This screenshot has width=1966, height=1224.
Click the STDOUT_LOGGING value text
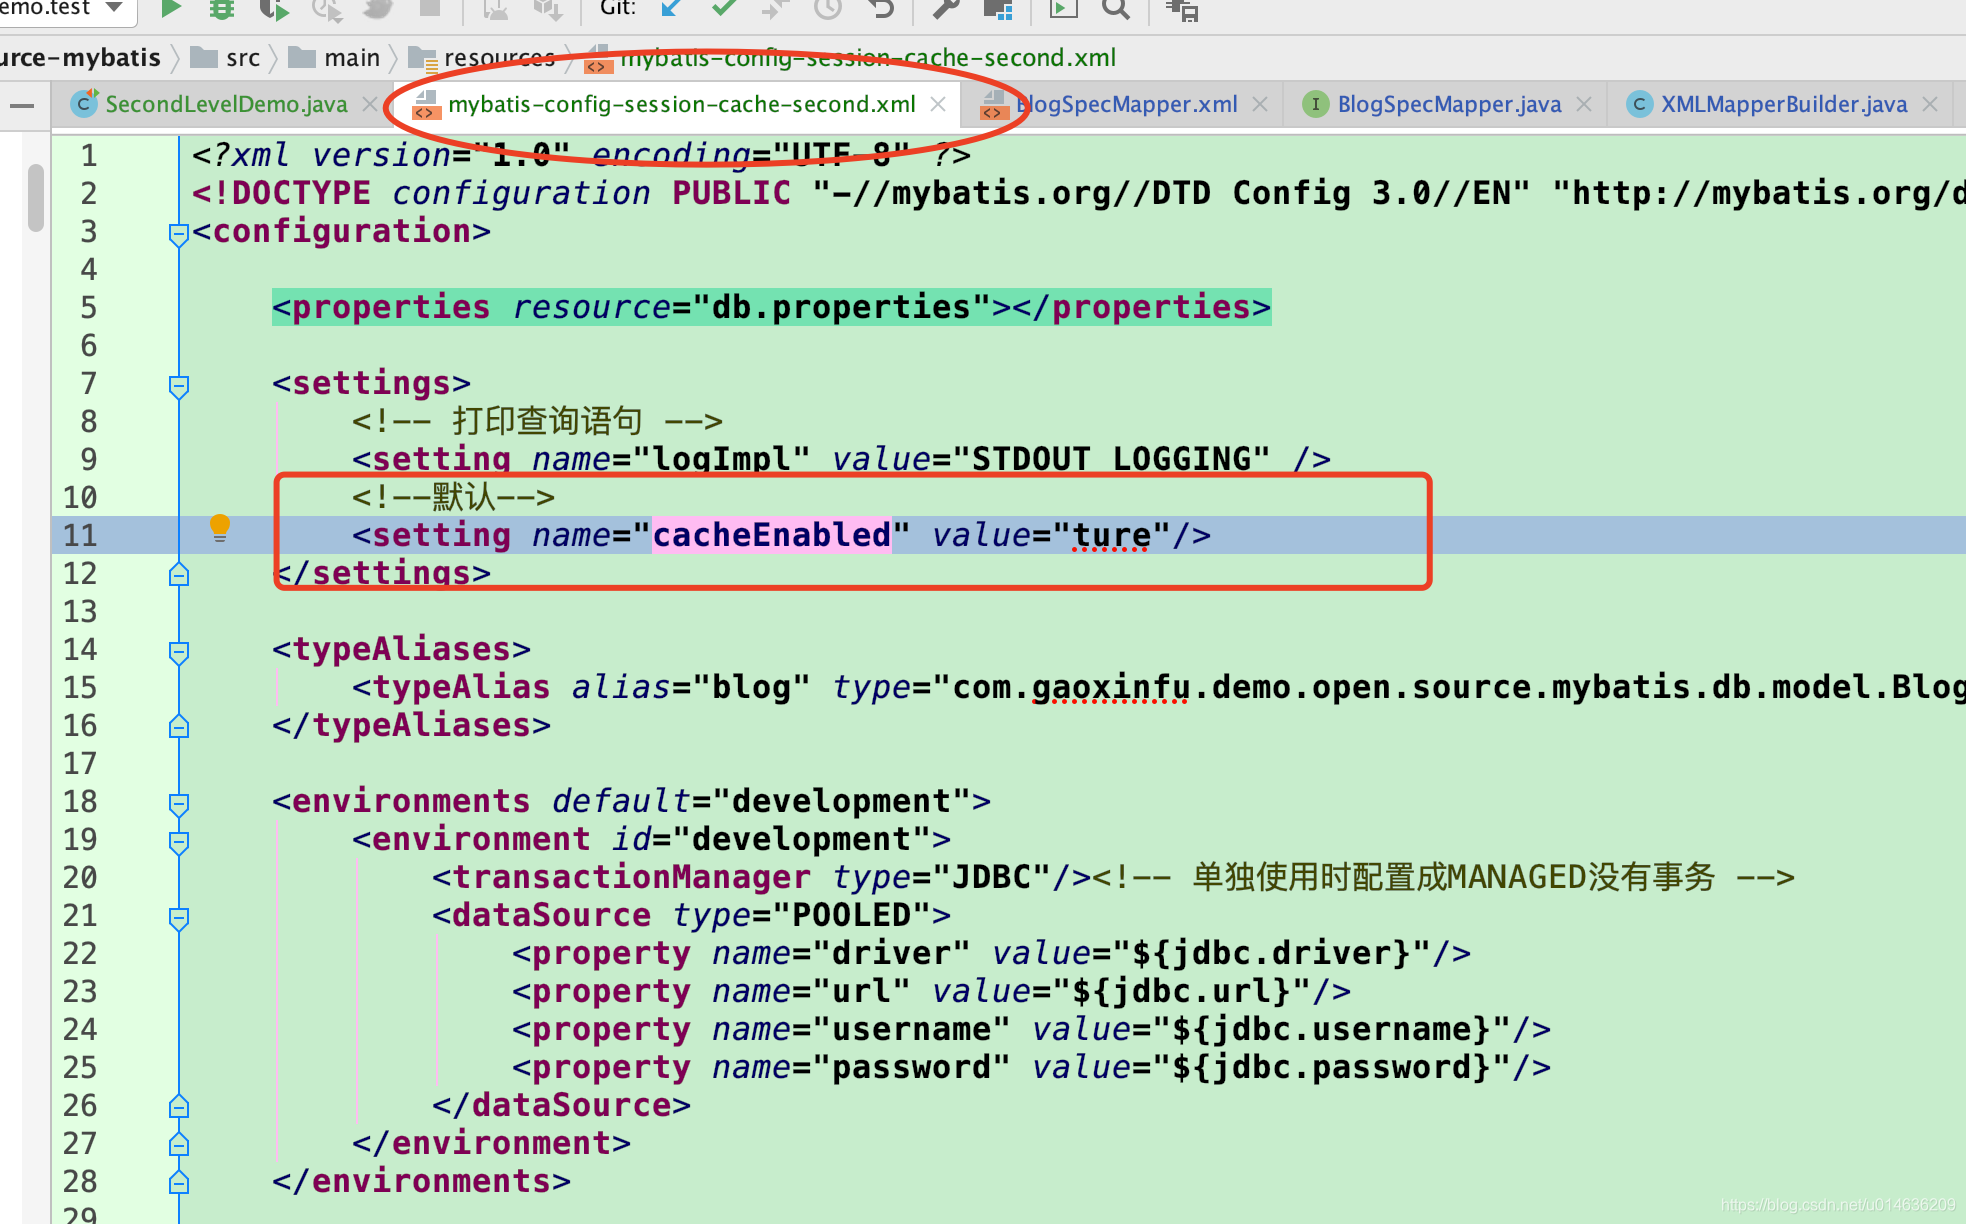pyautogui.click(x=1111, y=459)
